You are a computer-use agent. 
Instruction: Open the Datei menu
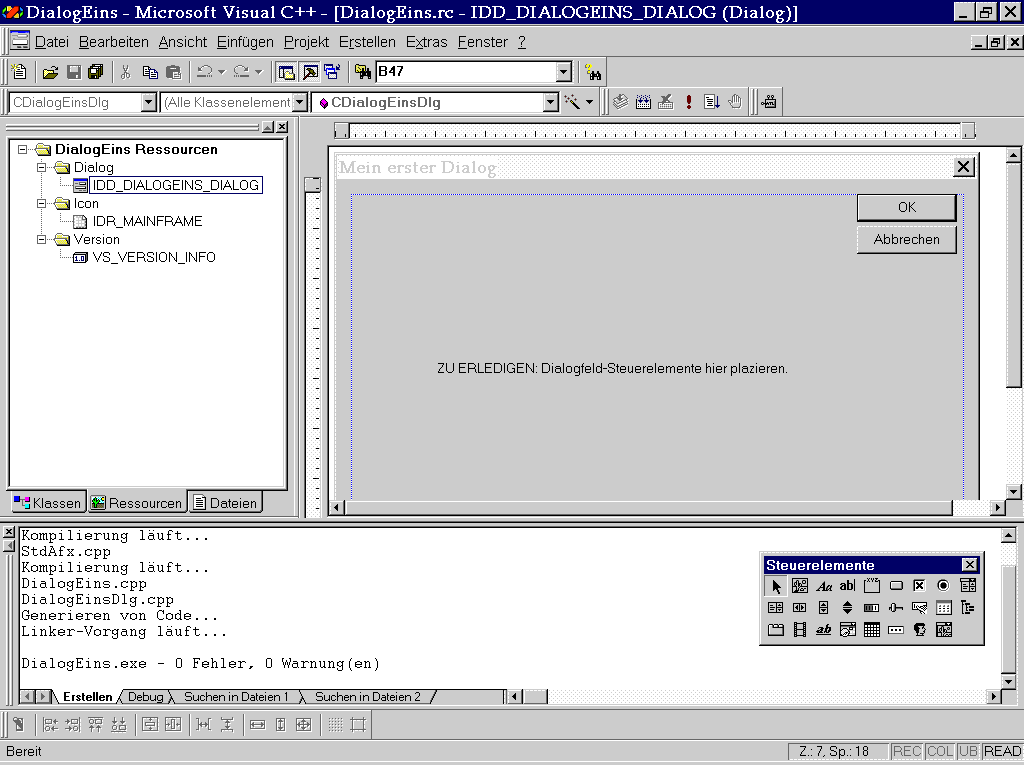pos(52,42)
